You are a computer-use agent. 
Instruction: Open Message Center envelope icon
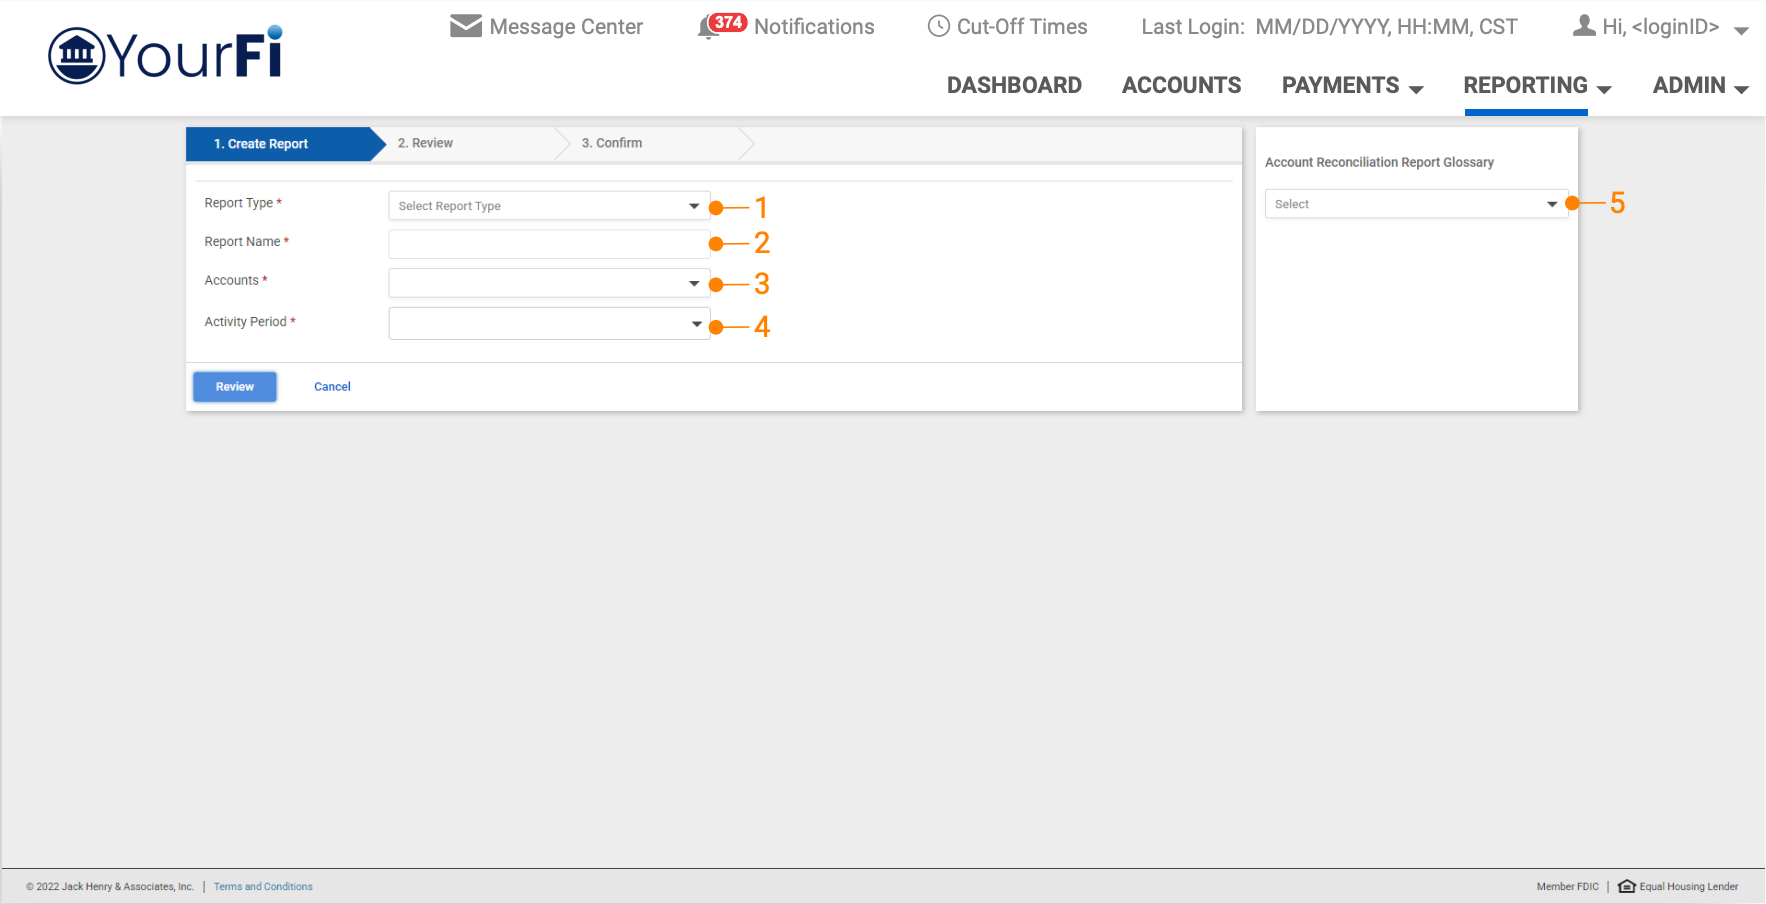point(465,26)
